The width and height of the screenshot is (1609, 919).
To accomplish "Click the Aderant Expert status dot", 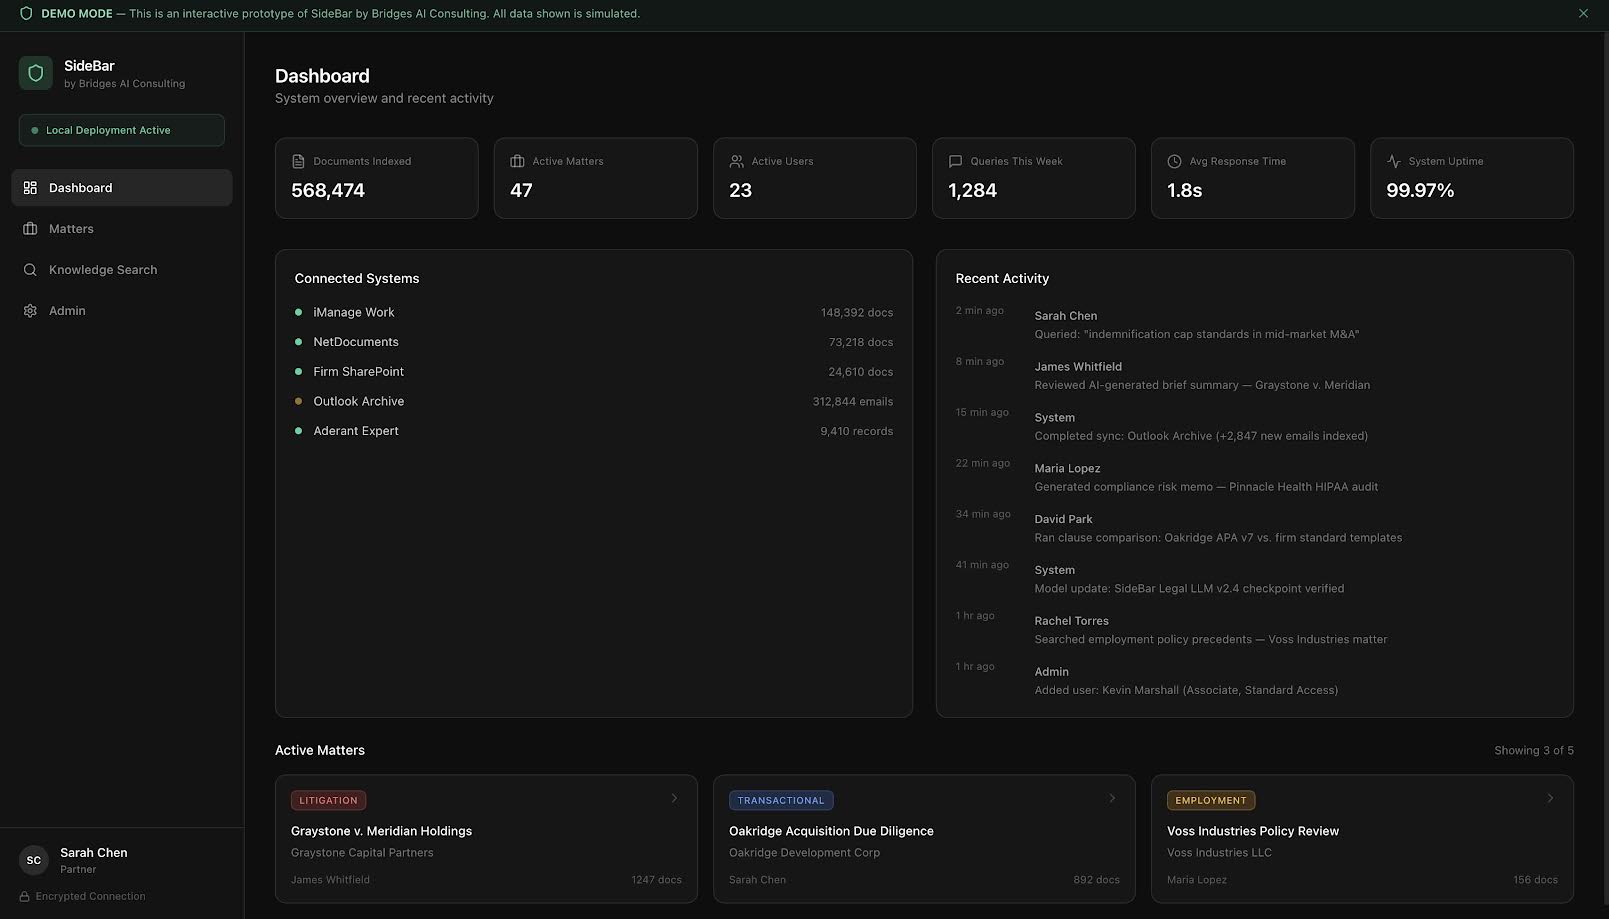I will tap(298, 431).
